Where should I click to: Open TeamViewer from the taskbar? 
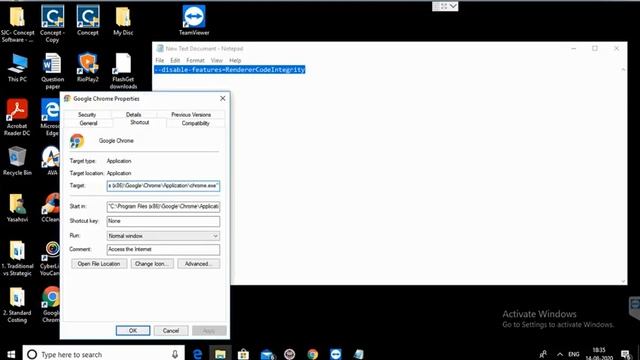pyautogui.click(x=336, y=354)
